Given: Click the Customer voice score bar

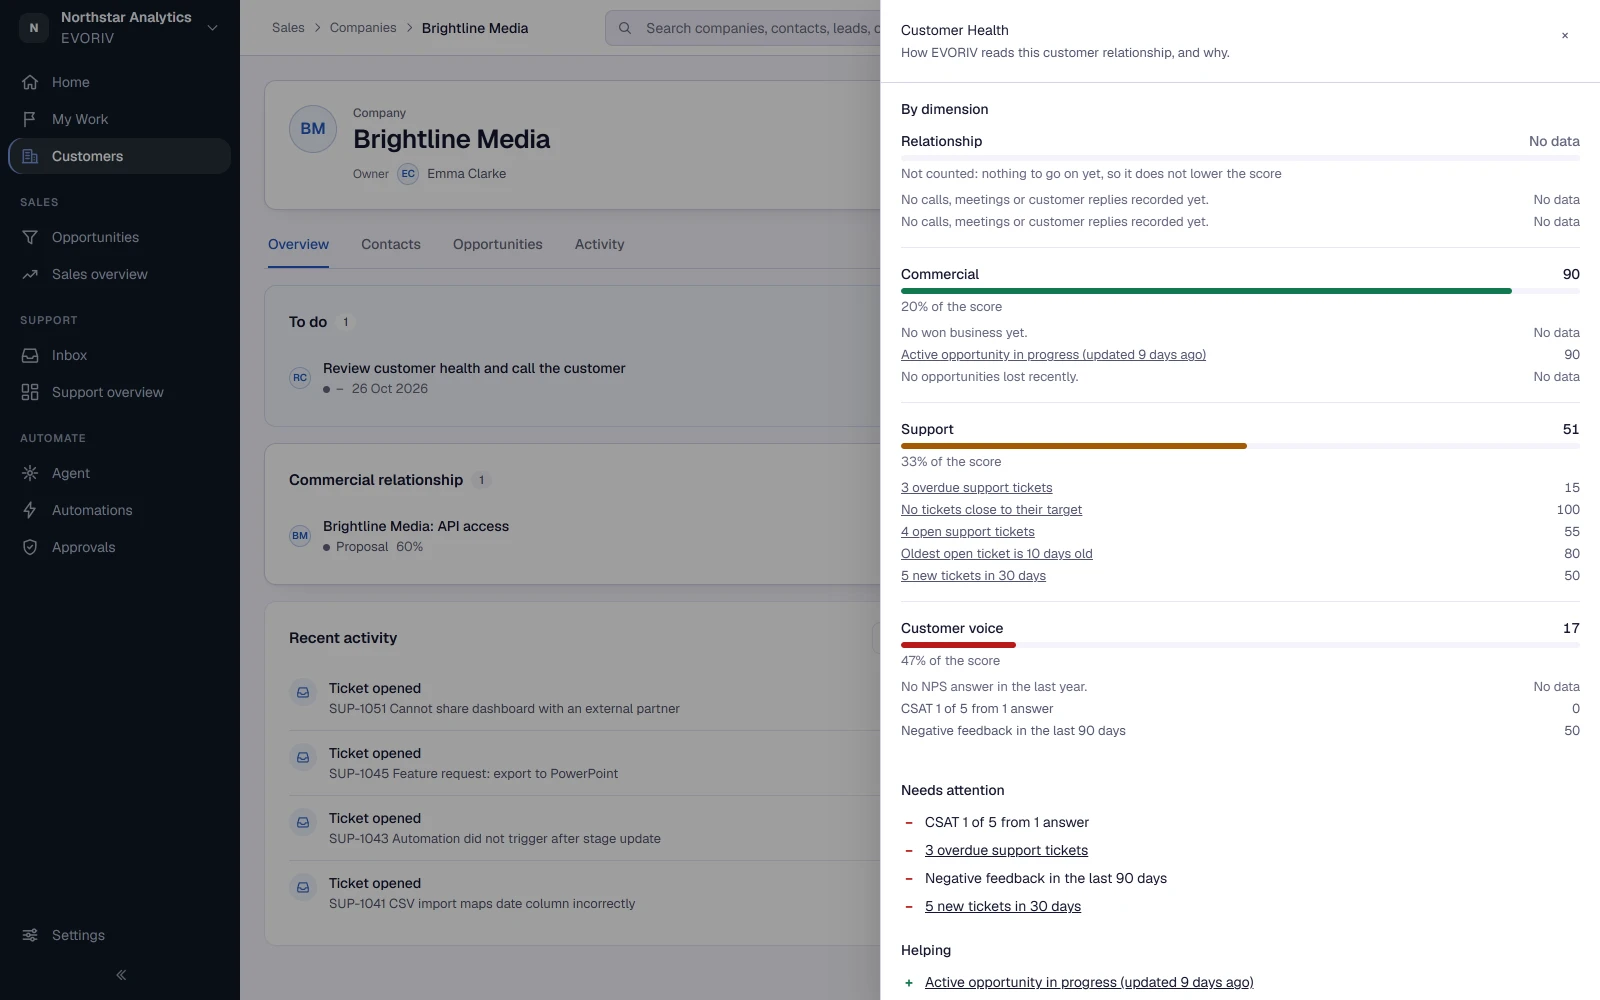Looking at the screenshot, I should pos(1240,645).
